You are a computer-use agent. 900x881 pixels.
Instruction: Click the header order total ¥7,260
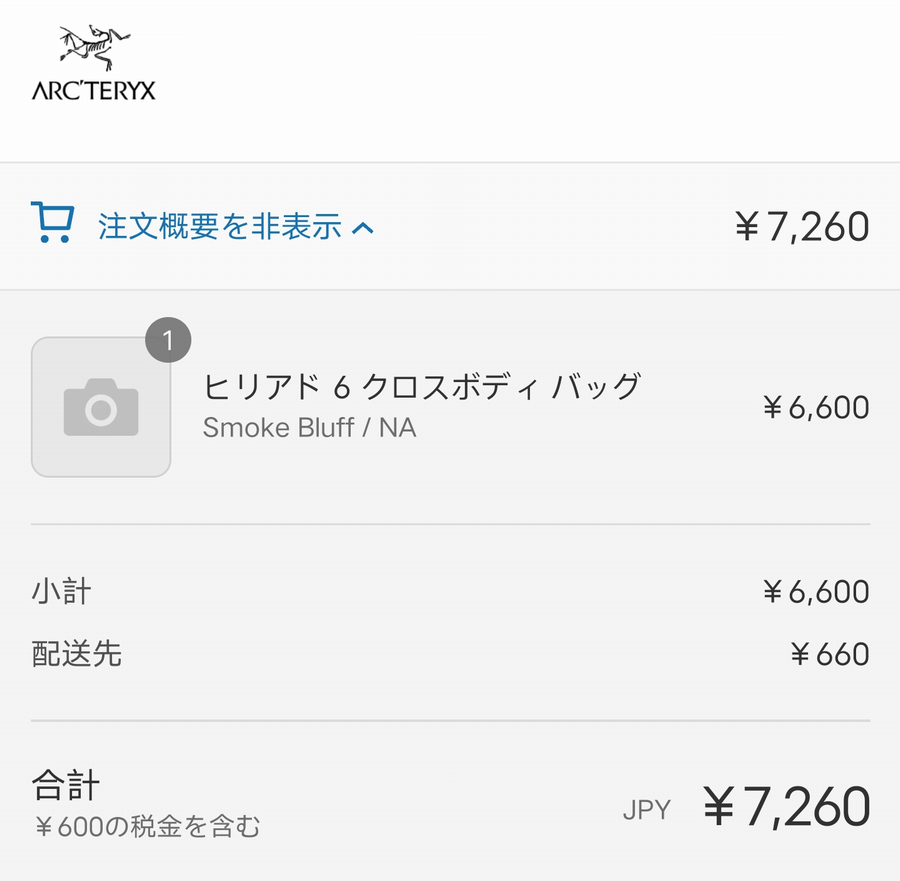[801, 227]
